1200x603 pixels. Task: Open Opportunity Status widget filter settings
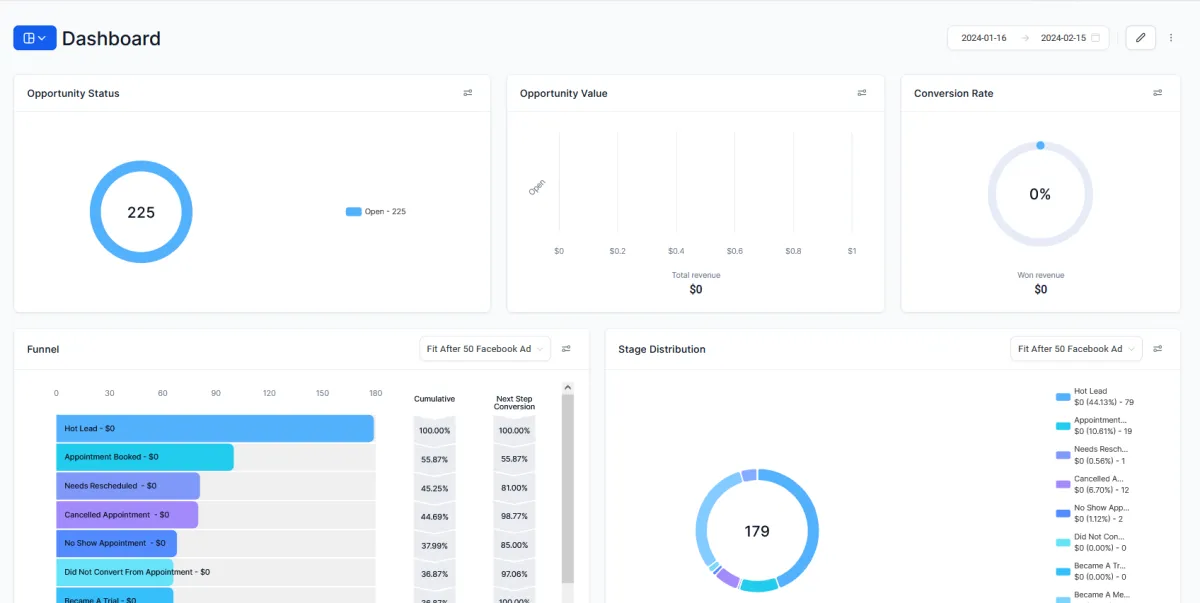[x=468, y=93]
